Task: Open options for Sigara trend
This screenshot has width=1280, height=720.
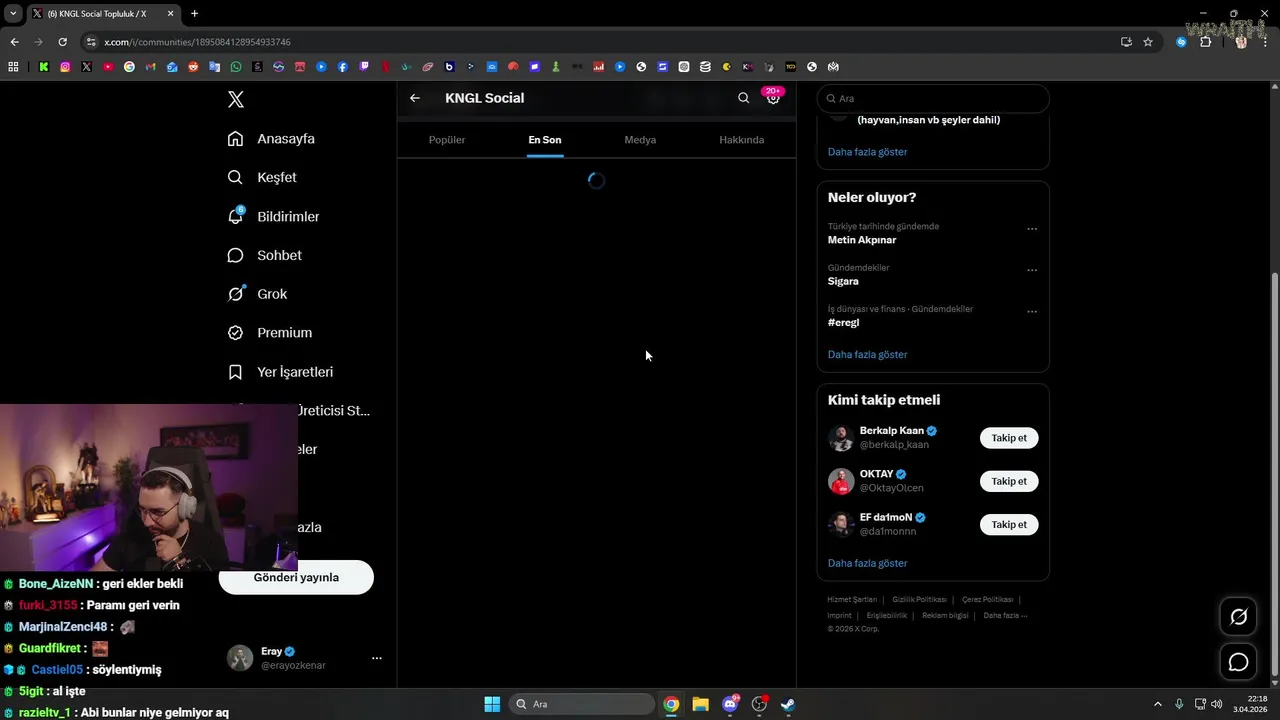Action: 1032,270
